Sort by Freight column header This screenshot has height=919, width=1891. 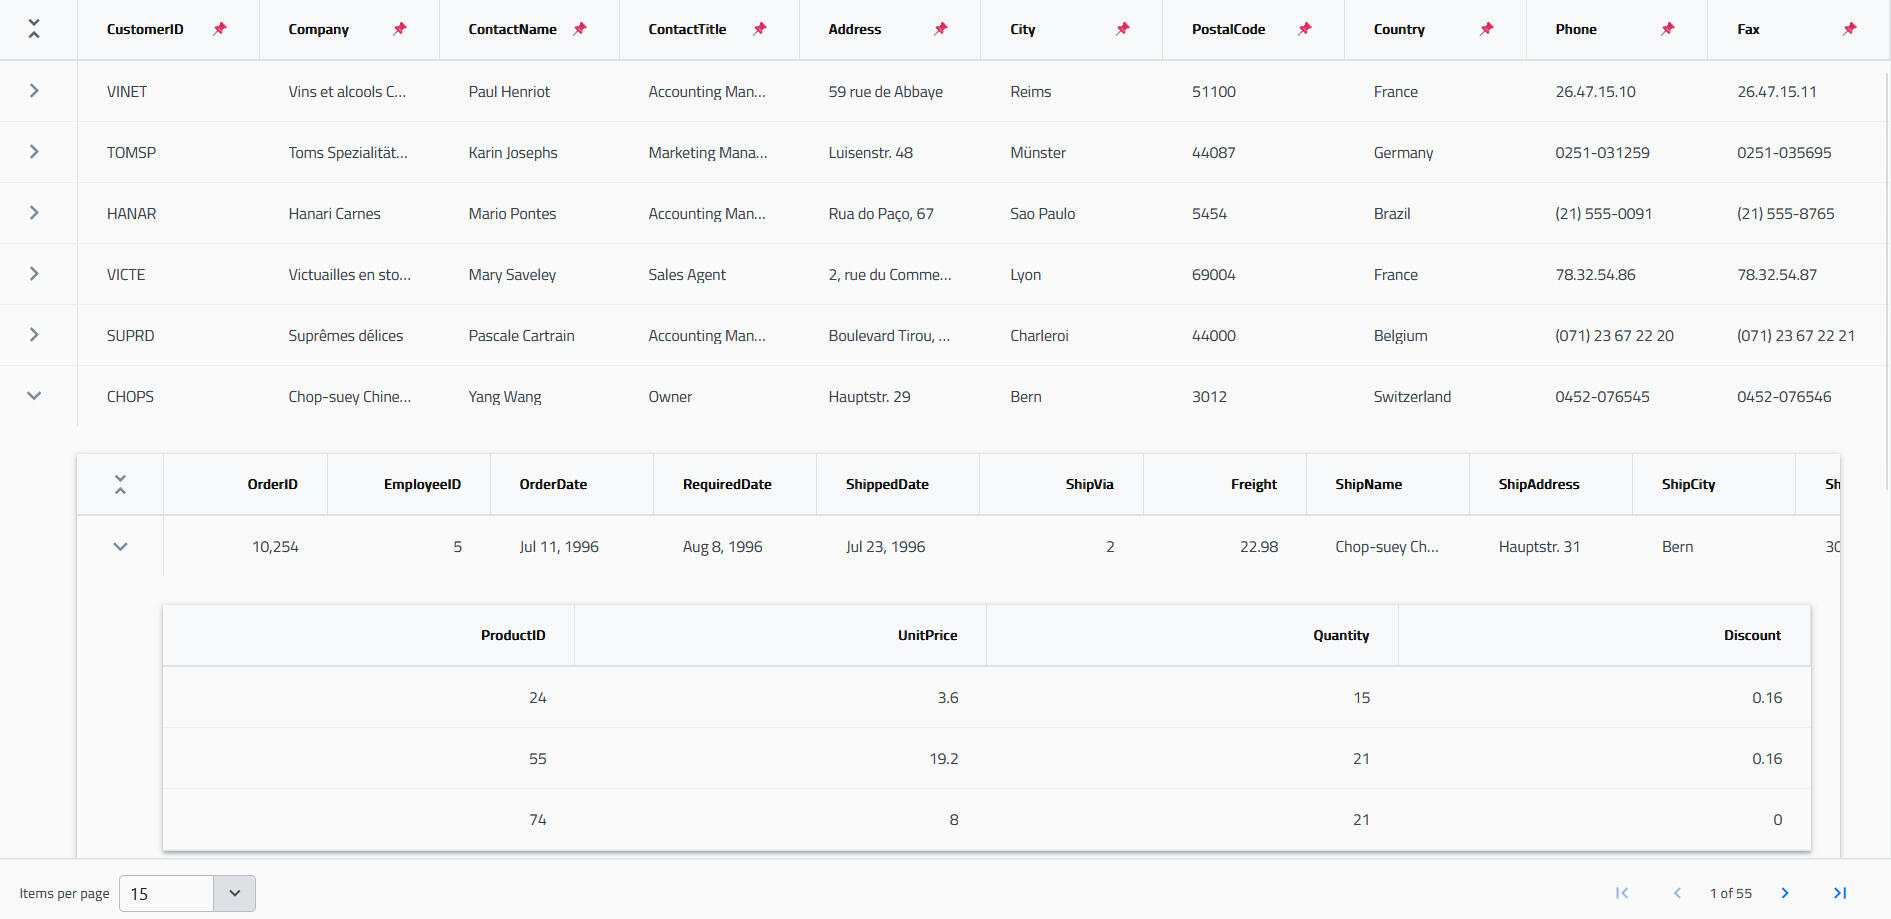1254,484
